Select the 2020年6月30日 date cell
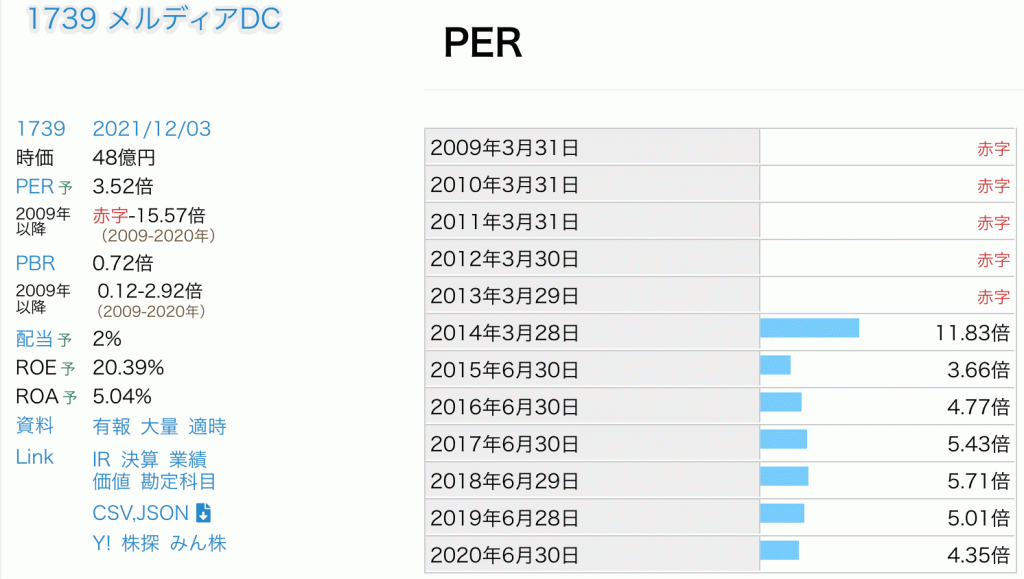This screenshot has width=1024, height=579. click(505, 555)
